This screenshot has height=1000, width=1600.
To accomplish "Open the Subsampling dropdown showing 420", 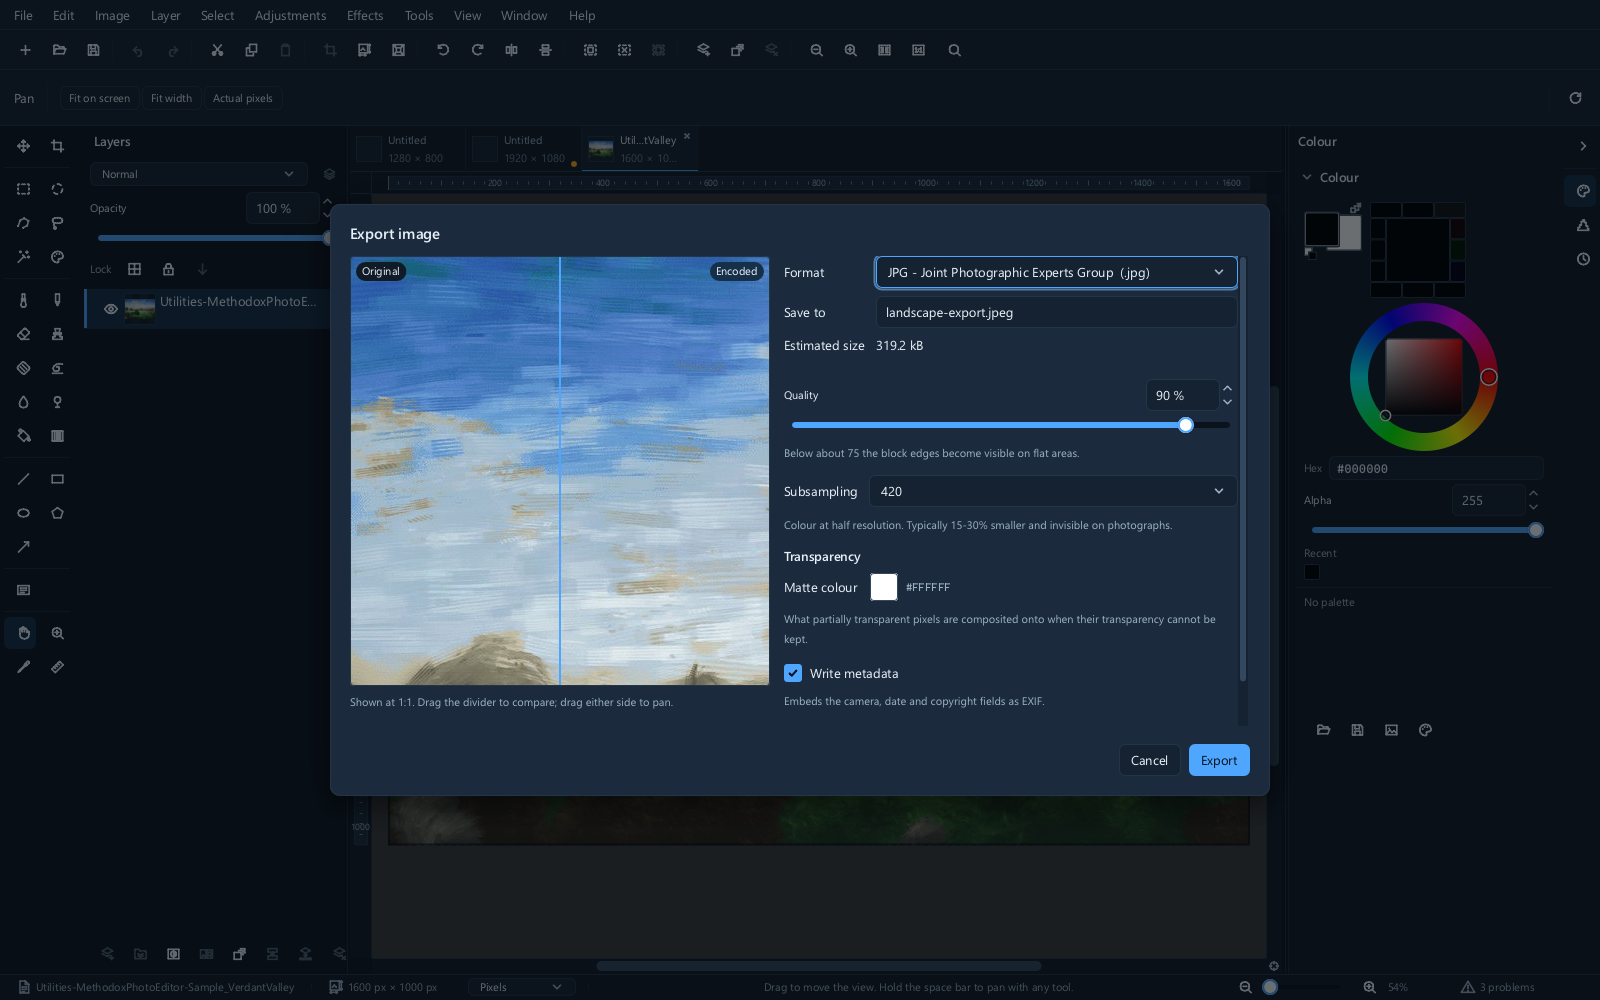I will [x=1053, y=491].
